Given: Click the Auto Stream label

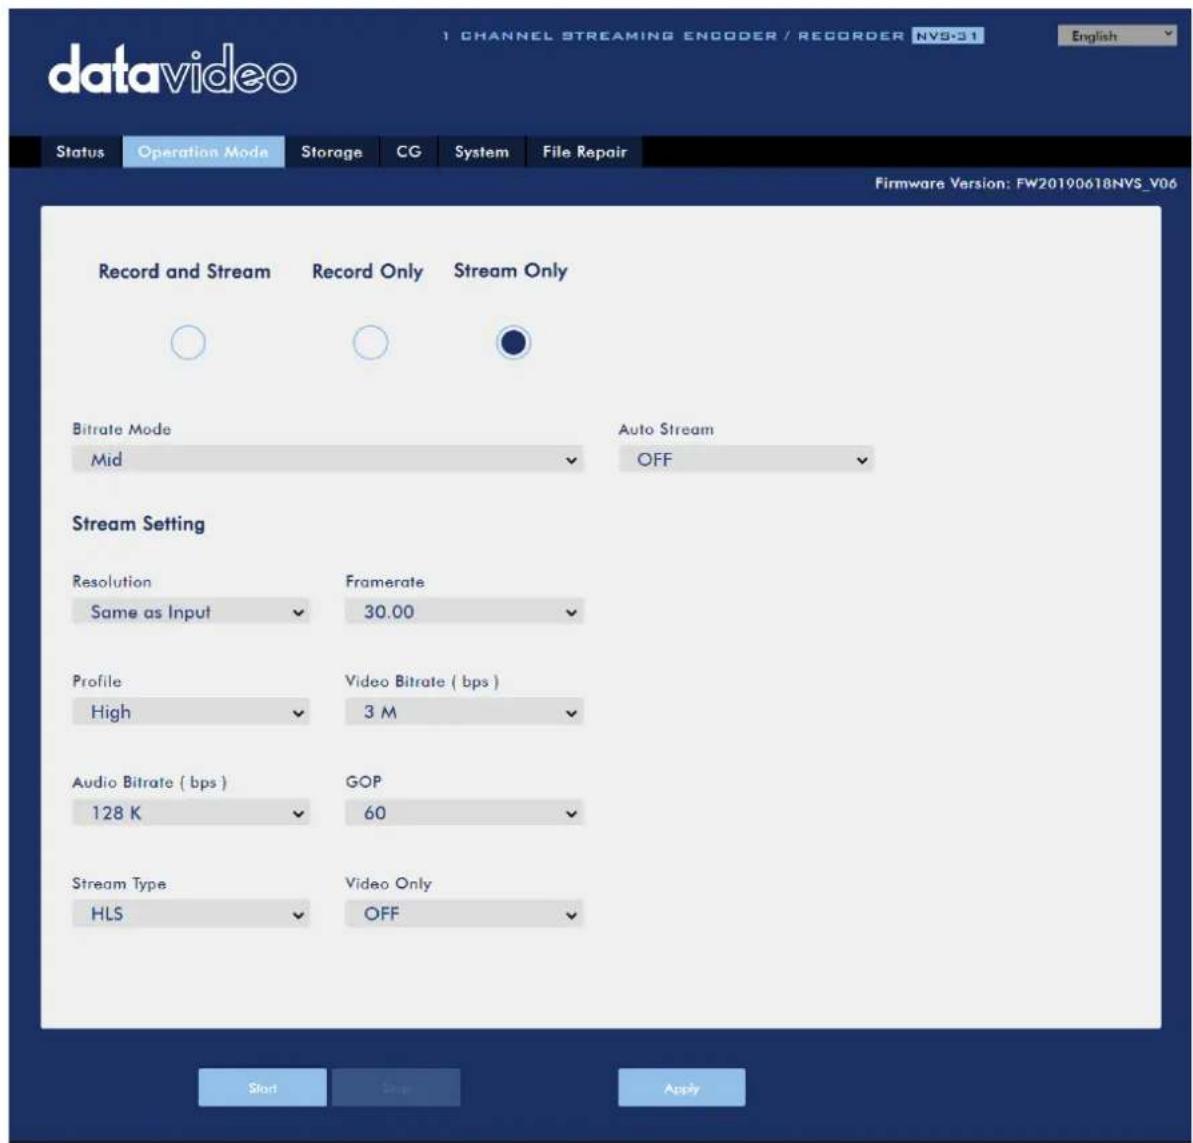Looking at the screenshot, I should [666, 429].
